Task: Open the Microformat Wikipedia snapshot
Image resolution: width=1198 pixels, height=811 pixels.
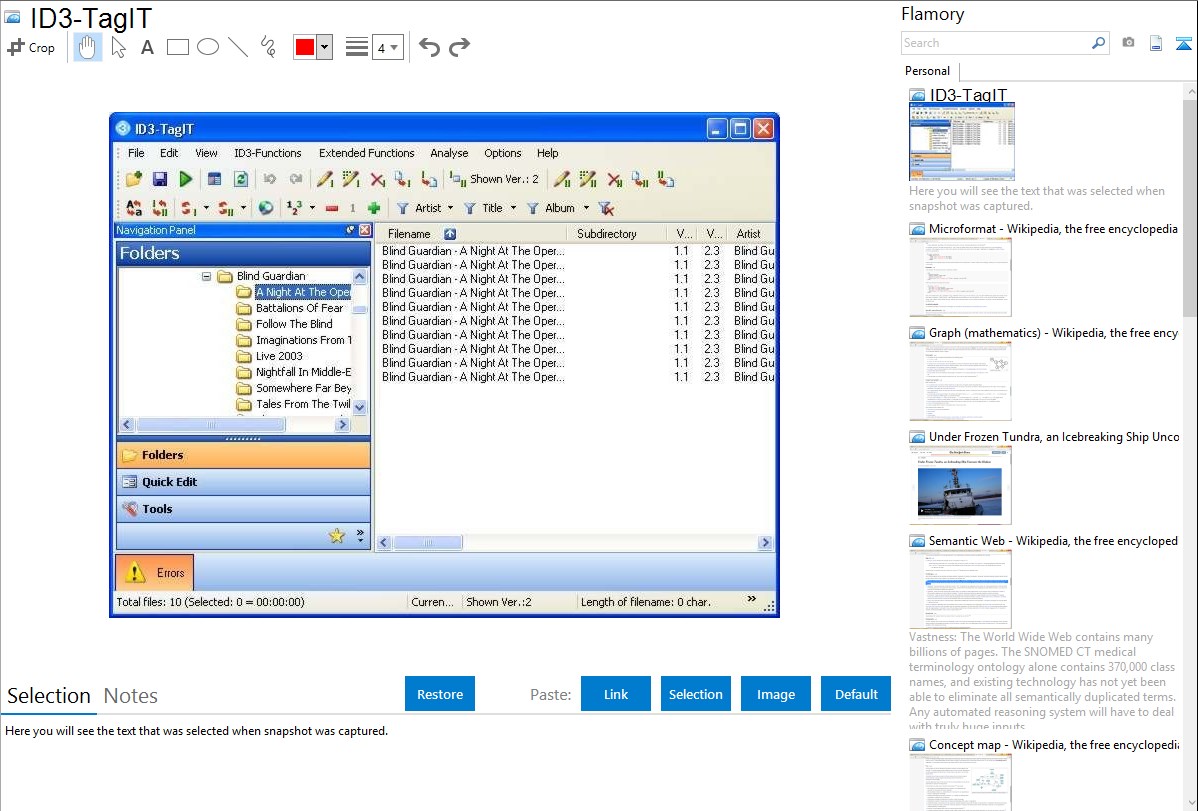Action: (960, 277)
